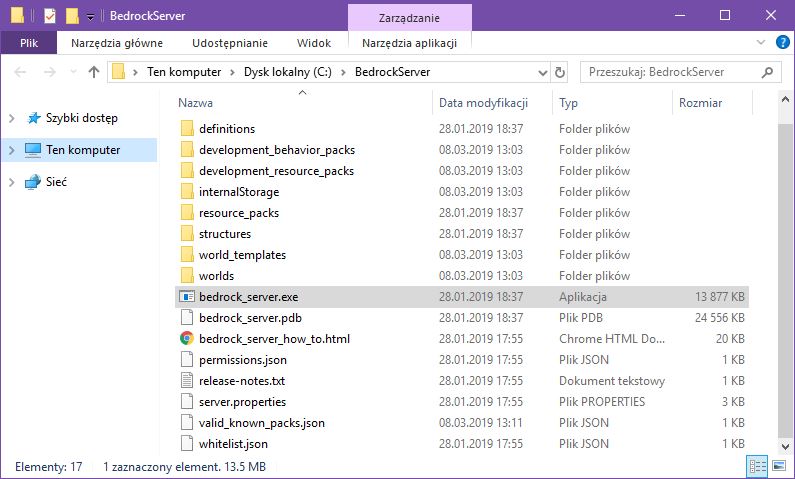Click the Back navigation arrow
795x479 pixels.
[x=20, y=72]
